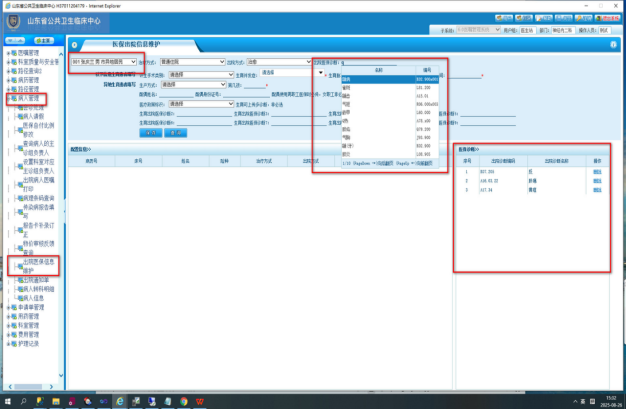
Task: Click the help icon in panel header
Action: click(x=612, y=45)
